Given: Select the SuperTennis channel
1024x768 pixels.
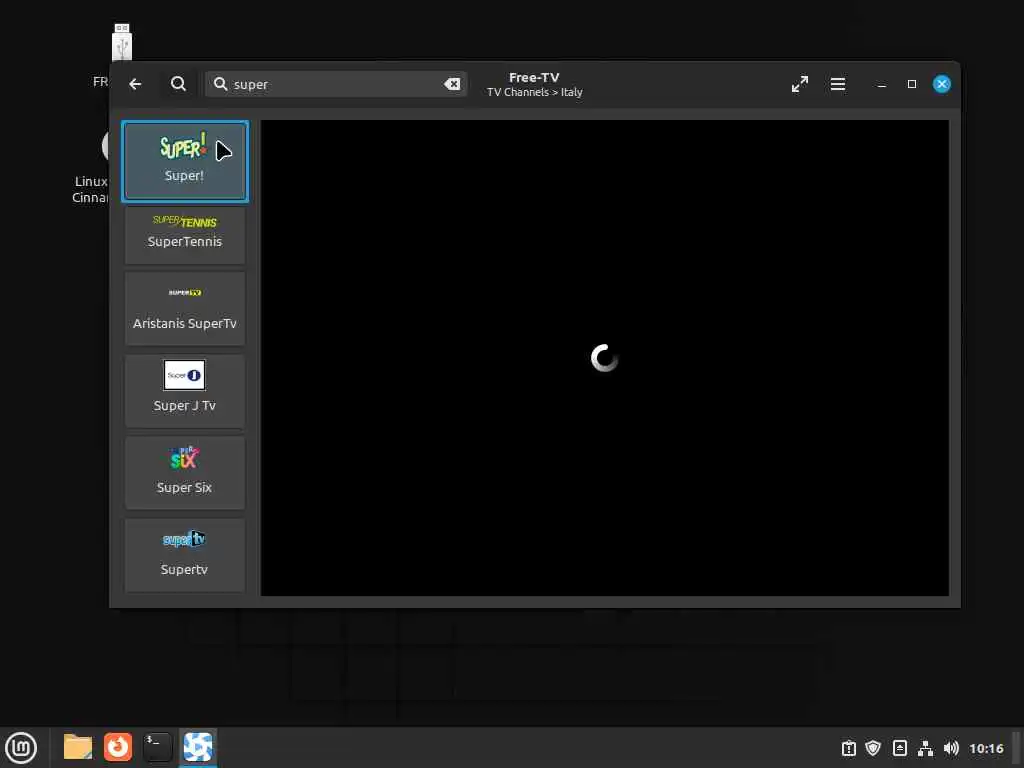Looking at the screenshot, I should click(x=185, y=235).
